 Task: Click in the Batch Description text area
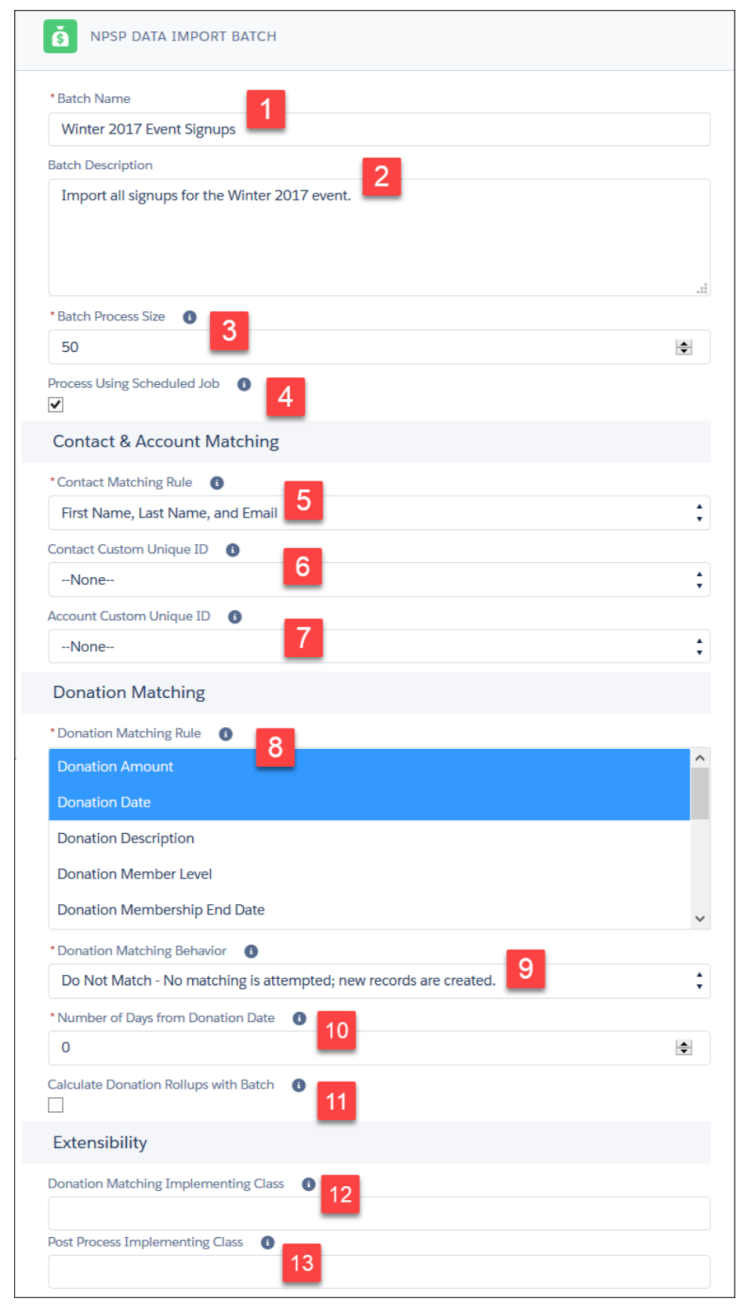pyautogui.click(x=379, y=238)
